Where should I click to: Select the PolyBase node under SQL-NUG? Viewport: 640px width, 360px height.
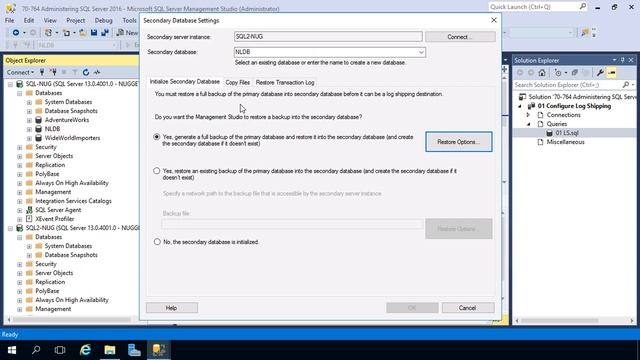(47, 174)
